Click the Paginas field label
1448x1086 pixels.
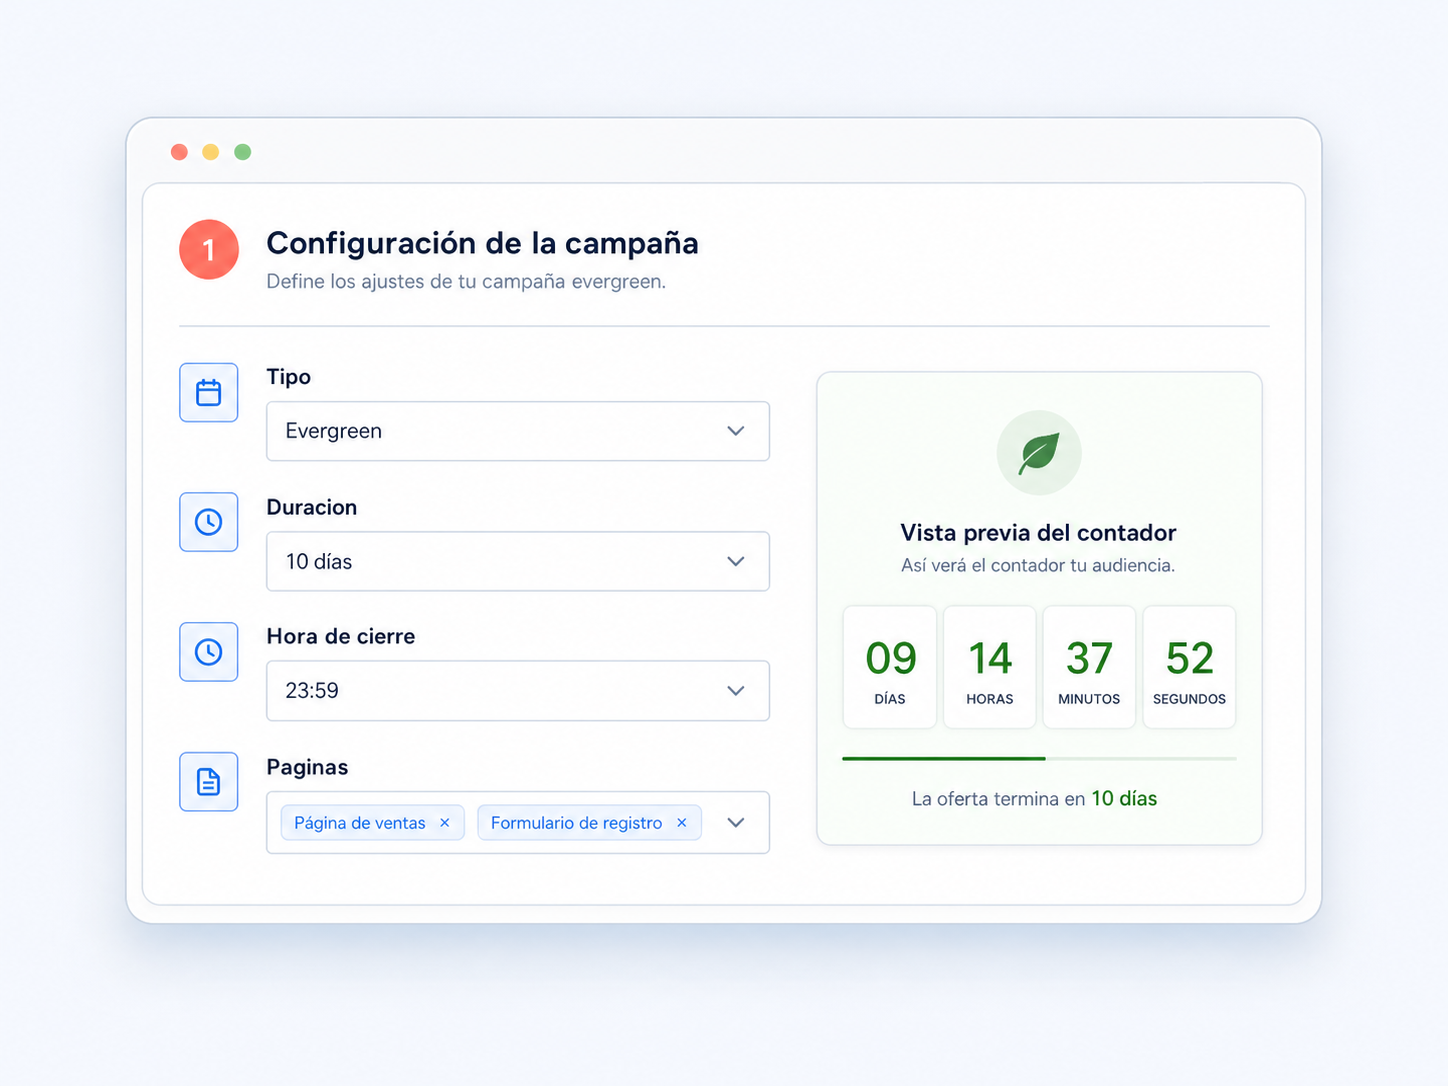click(x=307, y=767)
